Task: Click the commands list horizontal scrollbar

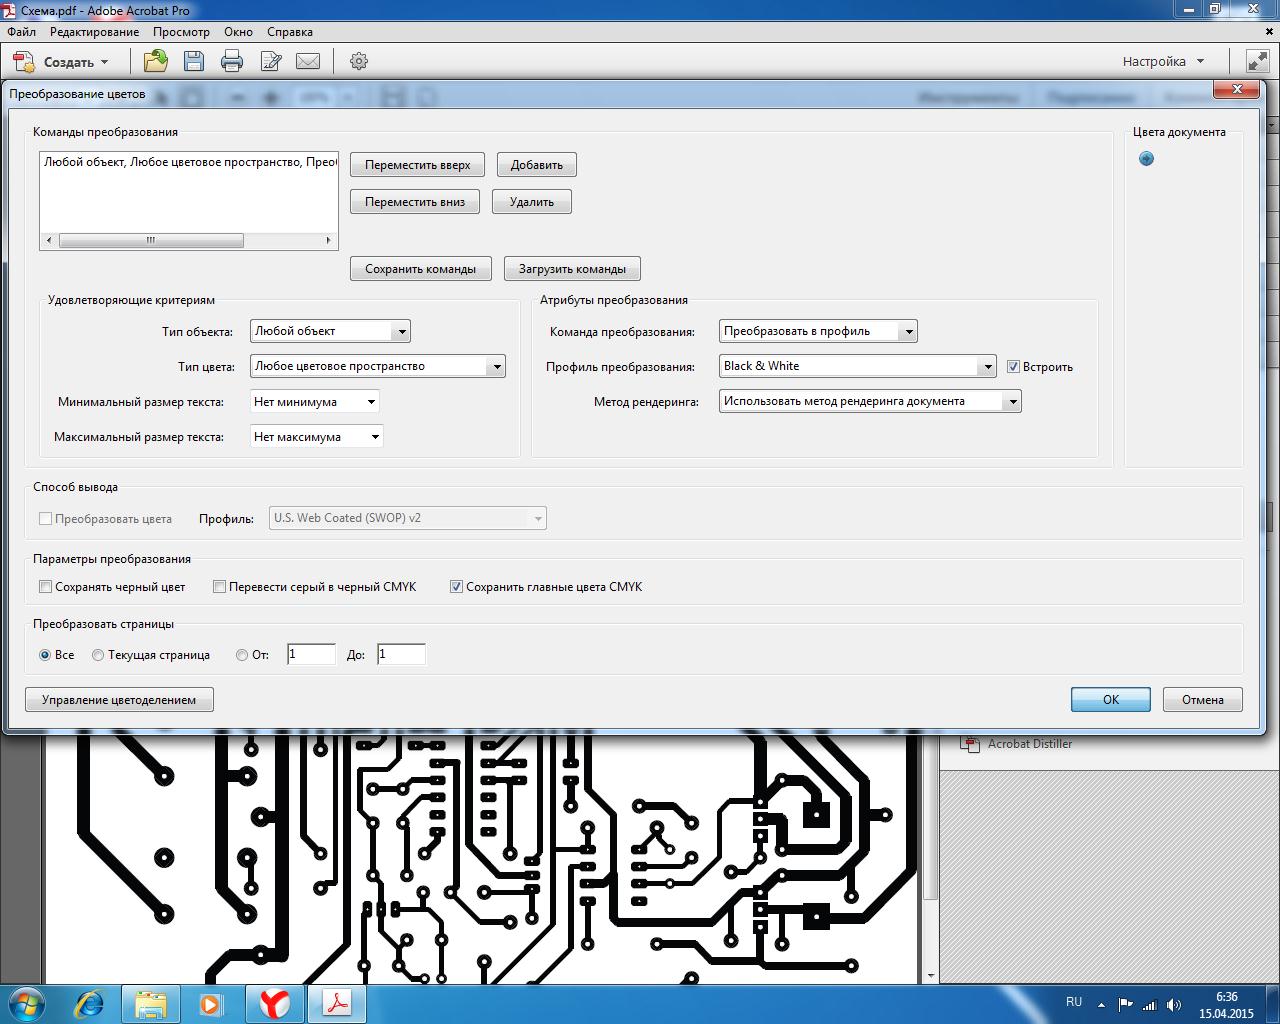Action: point(189,240)
